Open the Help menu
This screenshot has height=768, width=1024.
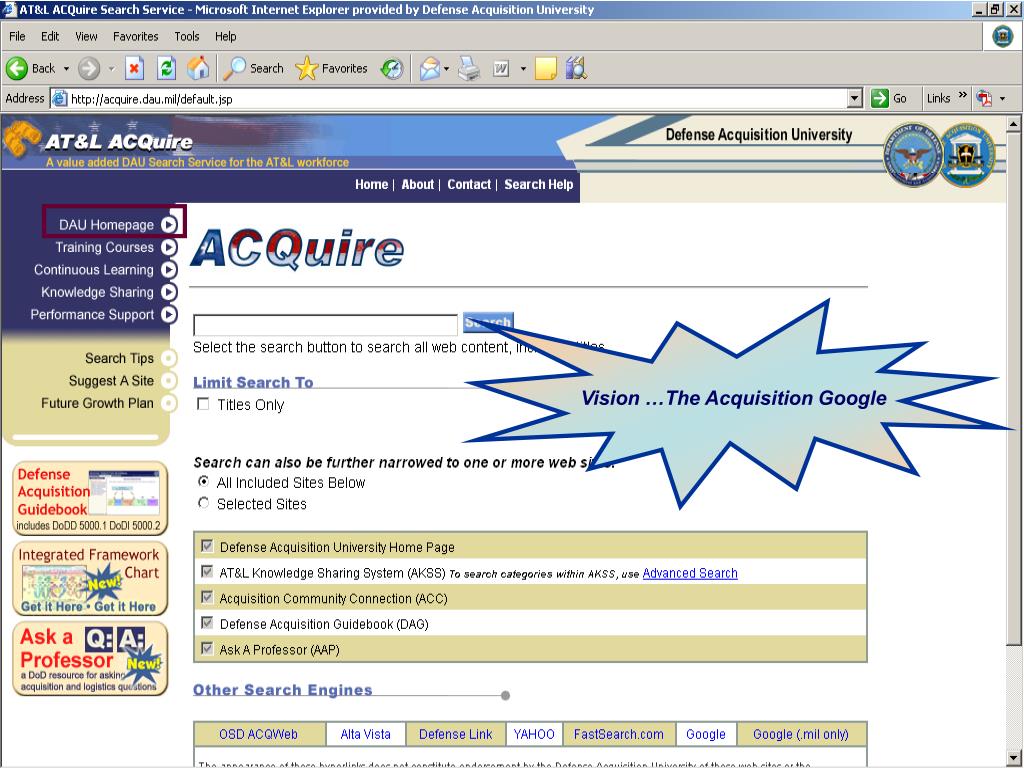(x=226, y=37)
